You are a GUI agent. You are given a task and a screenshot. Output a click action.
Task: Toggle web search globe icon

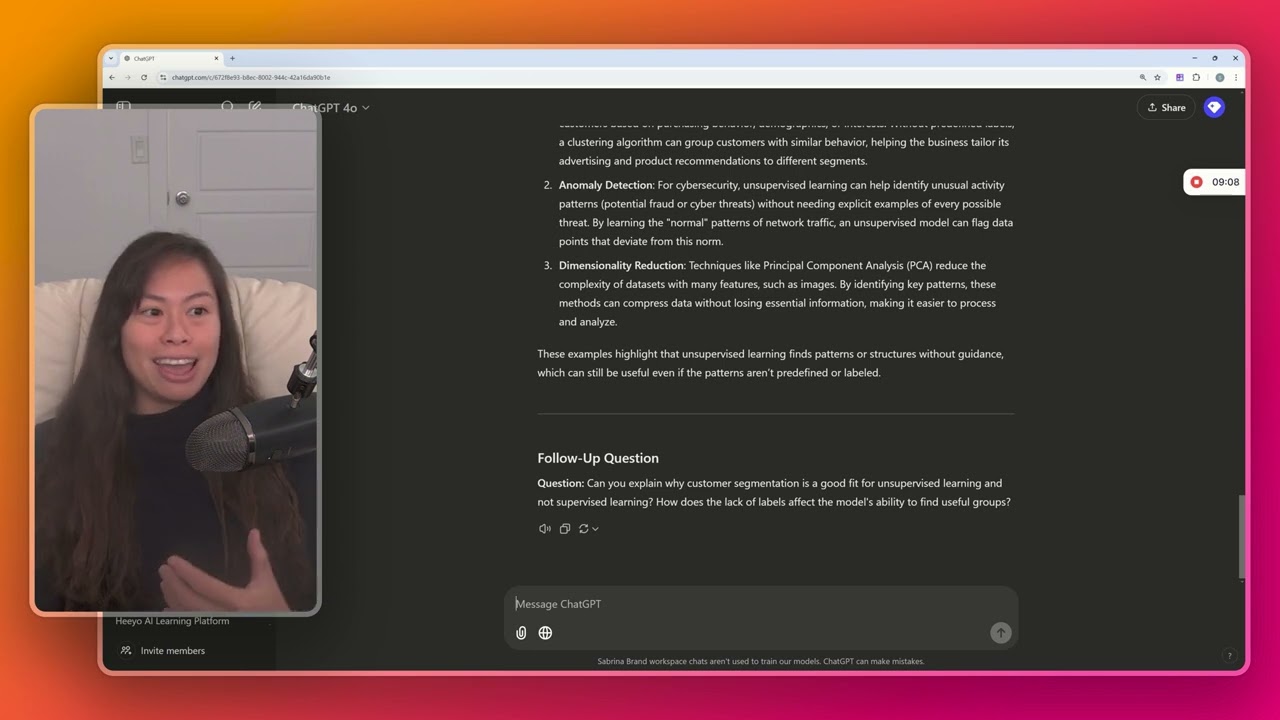coord(545,633)
